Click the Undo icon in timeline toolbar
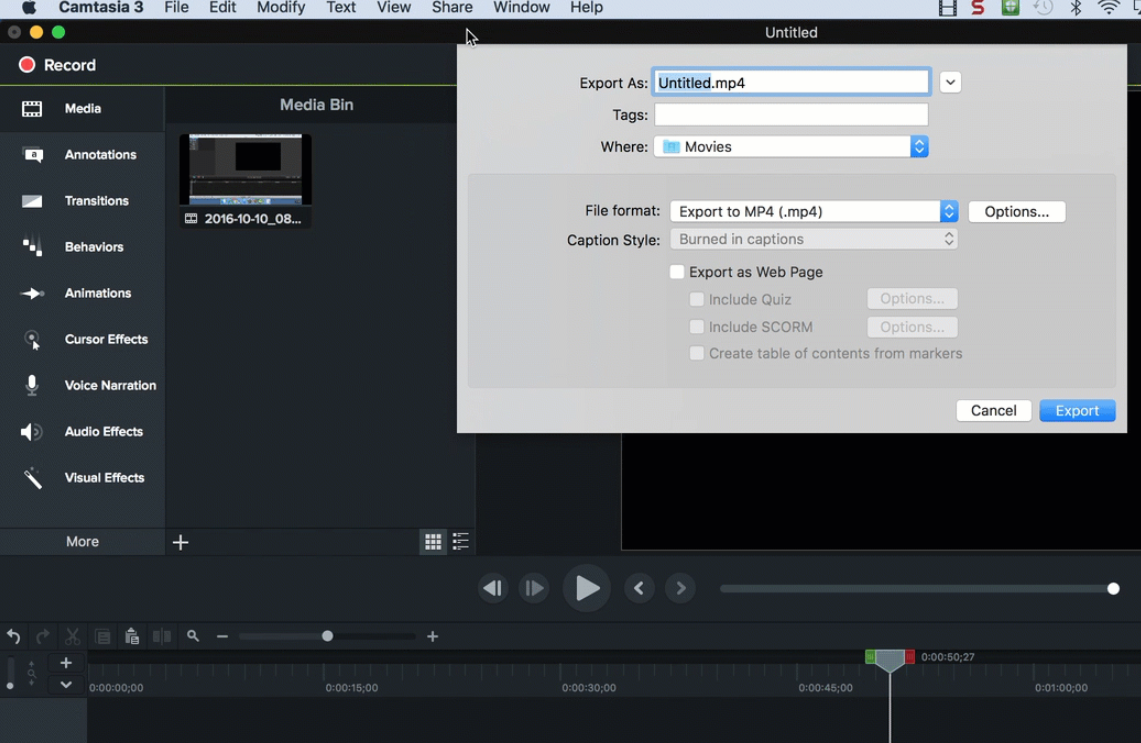Viewport: 1141px width, 743px height. point(14,637)
